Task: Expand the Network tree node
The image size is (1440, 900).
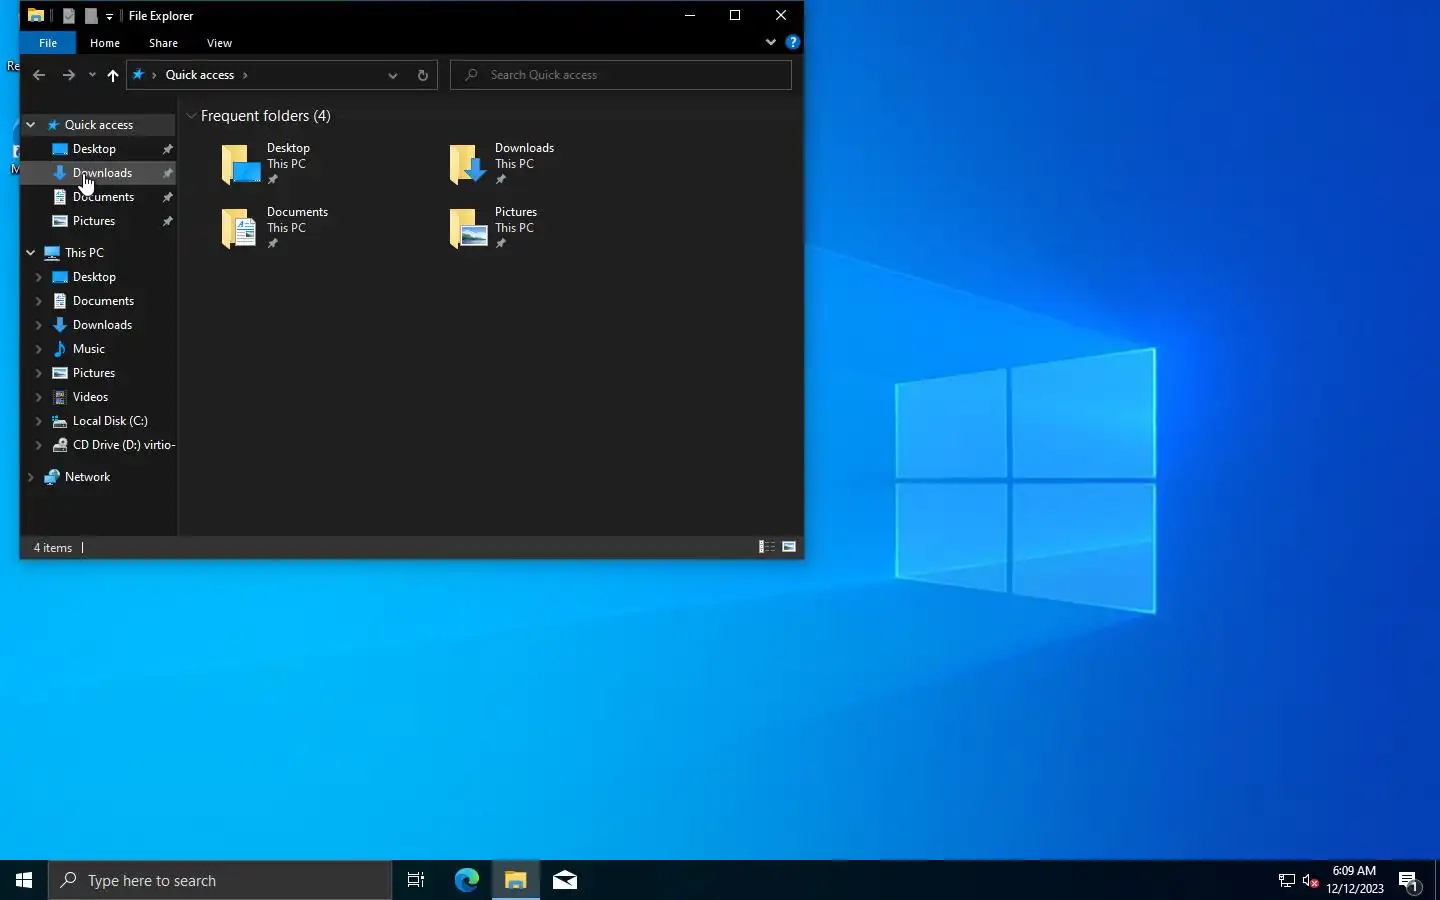Action: (31, 477)
